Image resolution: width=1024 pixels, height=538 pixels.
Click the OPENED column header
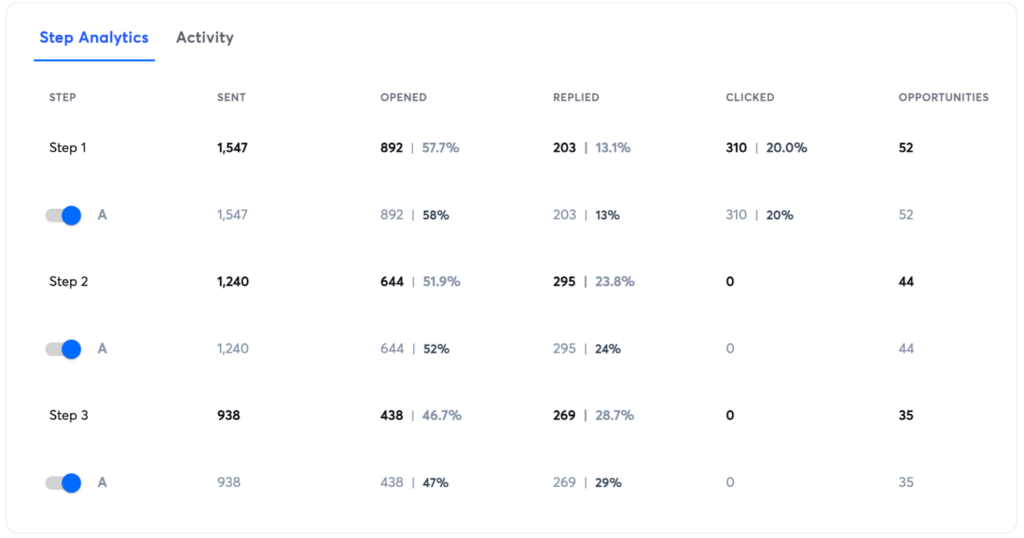(x=403, y=98)
